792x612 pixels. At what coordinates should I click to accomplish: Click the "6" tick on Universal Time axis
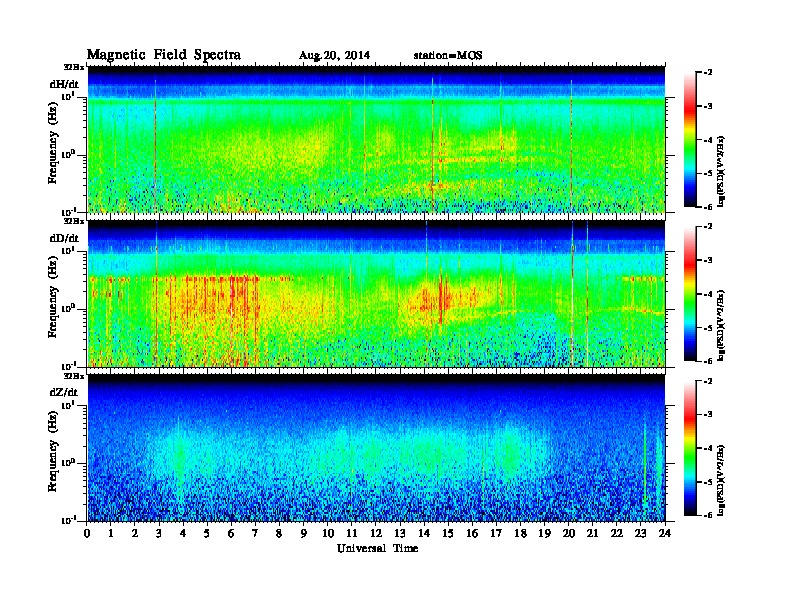coord(231,533)
